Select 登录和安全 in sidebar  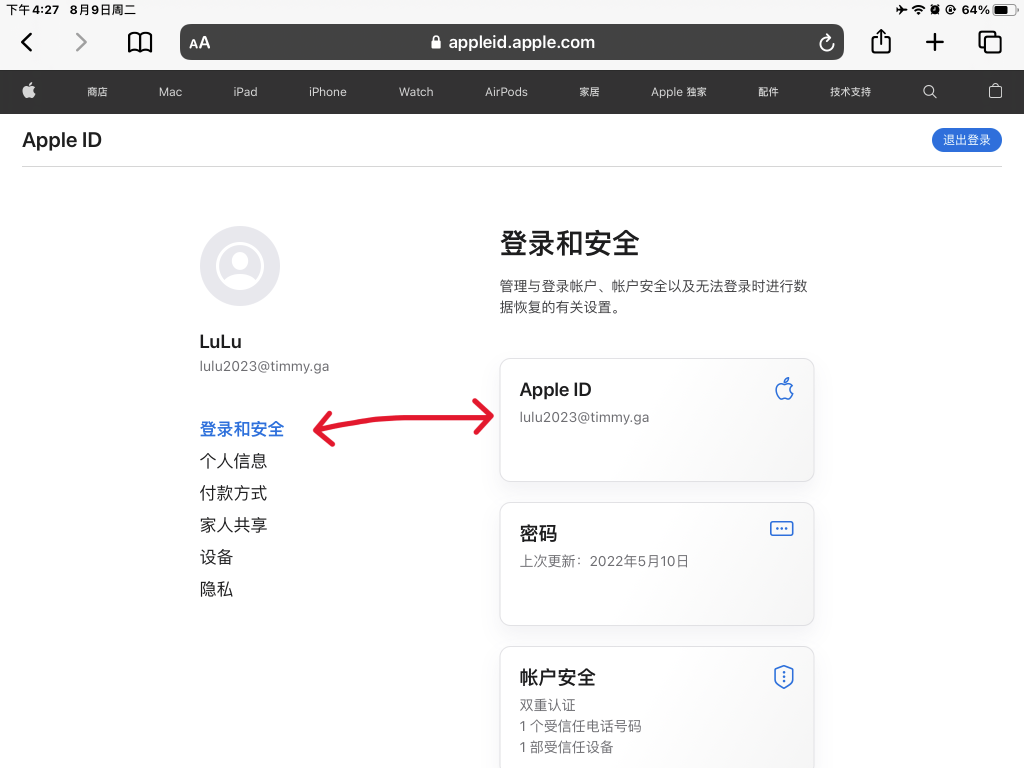pos(242,429)
